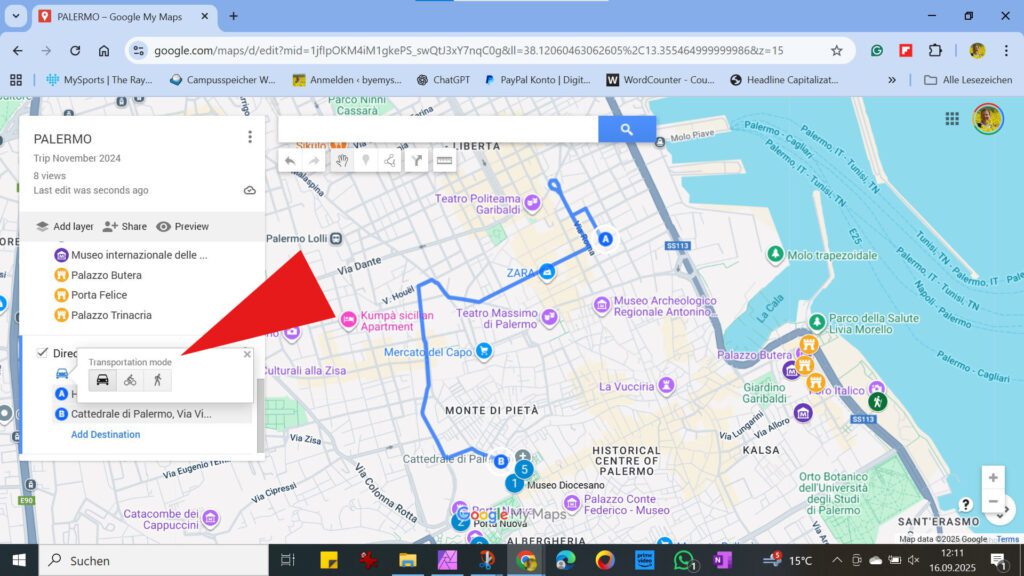Select the Measure distances ruler tool
The height and width of the screenshot is (576, 1024).
tap(443, 160)
